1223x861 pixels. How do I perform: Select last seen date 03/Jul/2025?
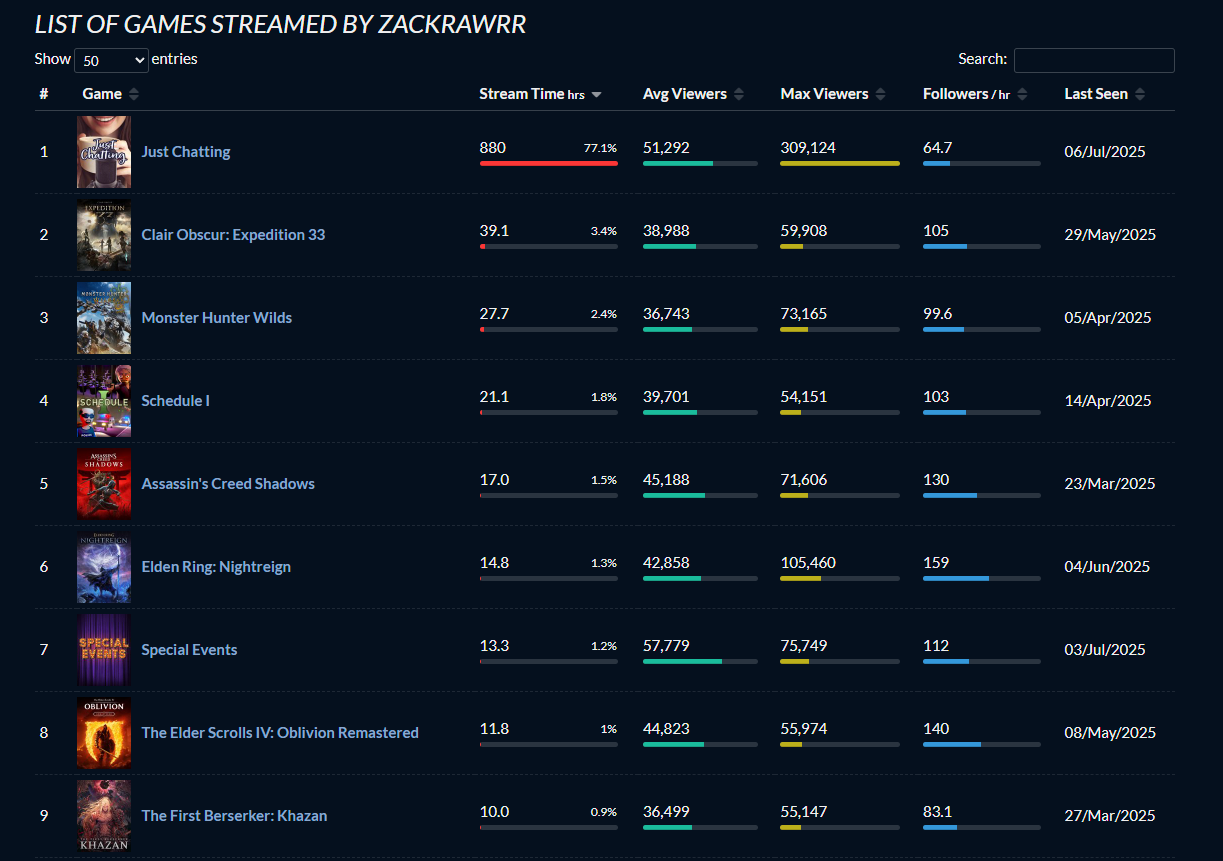1105,650
